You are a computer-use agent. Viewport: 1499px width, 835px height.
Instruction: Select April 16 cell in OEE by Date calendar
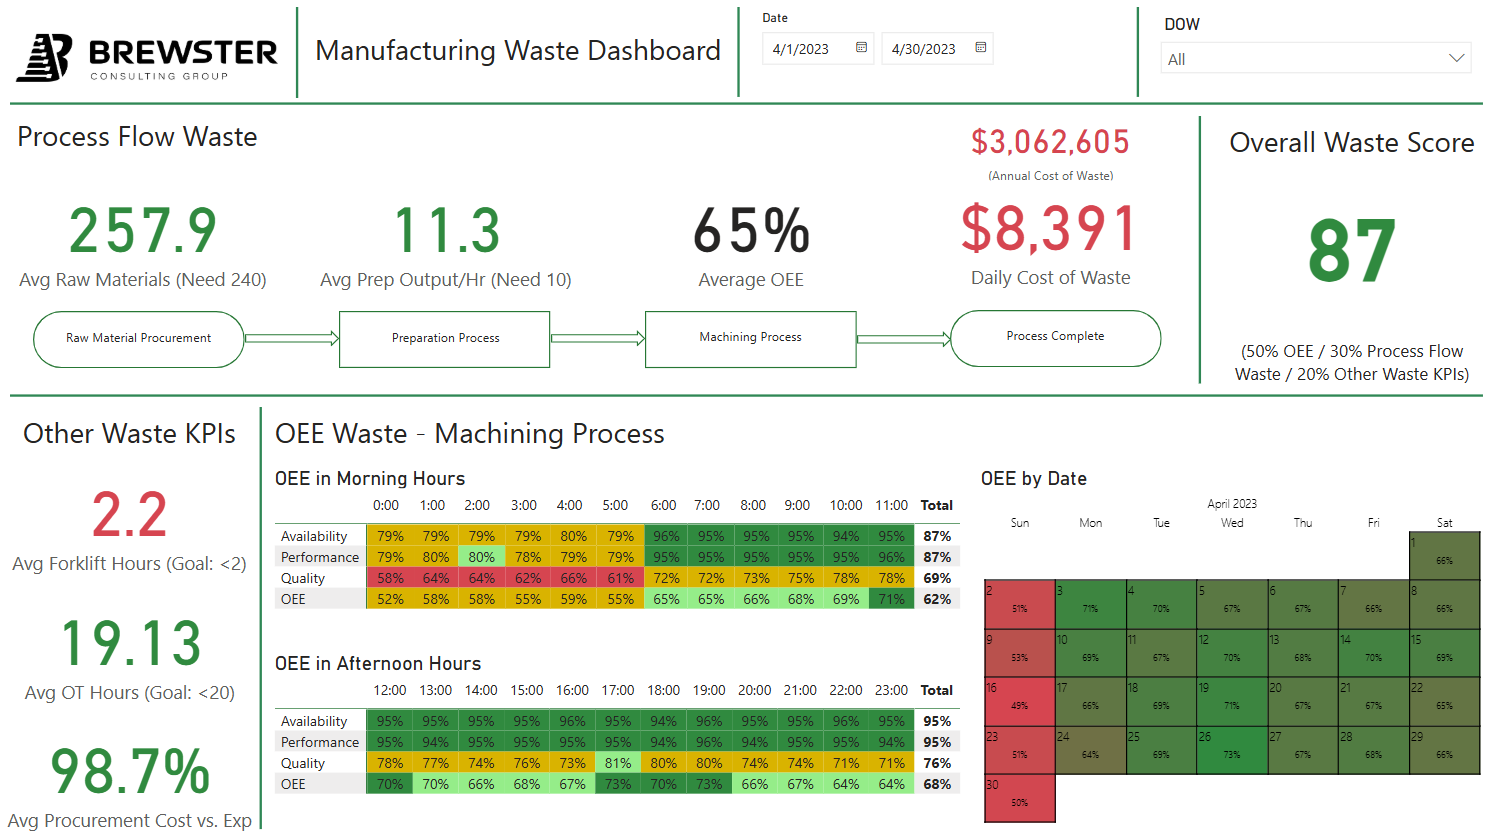click(1018, 701)
